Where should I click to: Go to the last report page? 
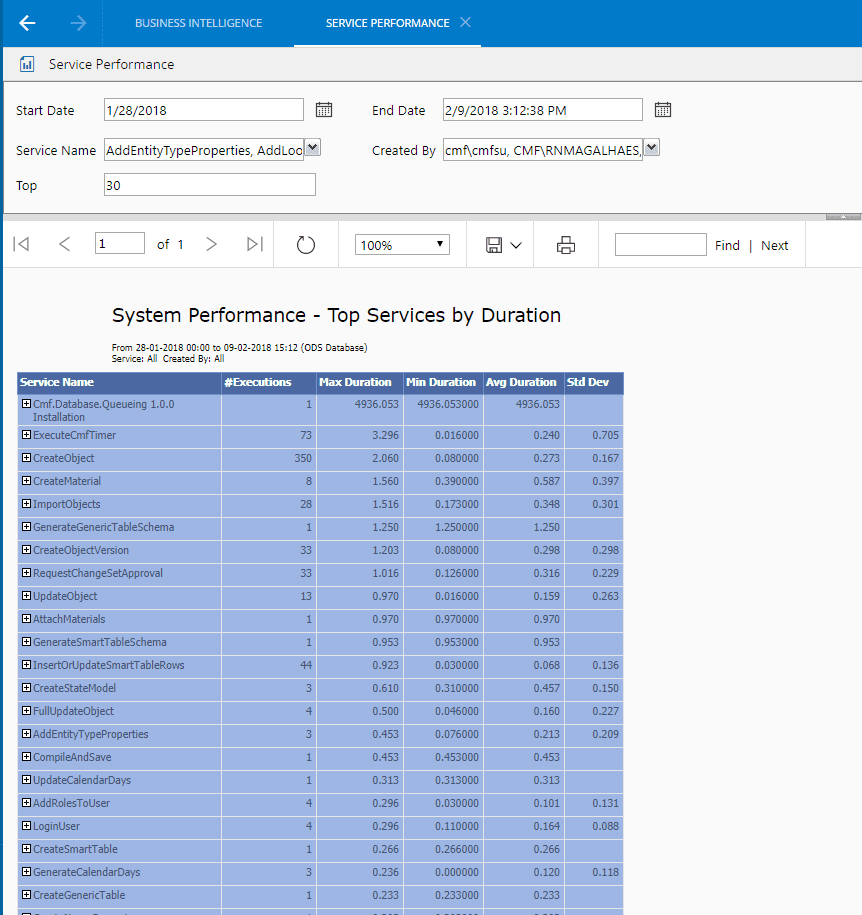tap(254, 244)
